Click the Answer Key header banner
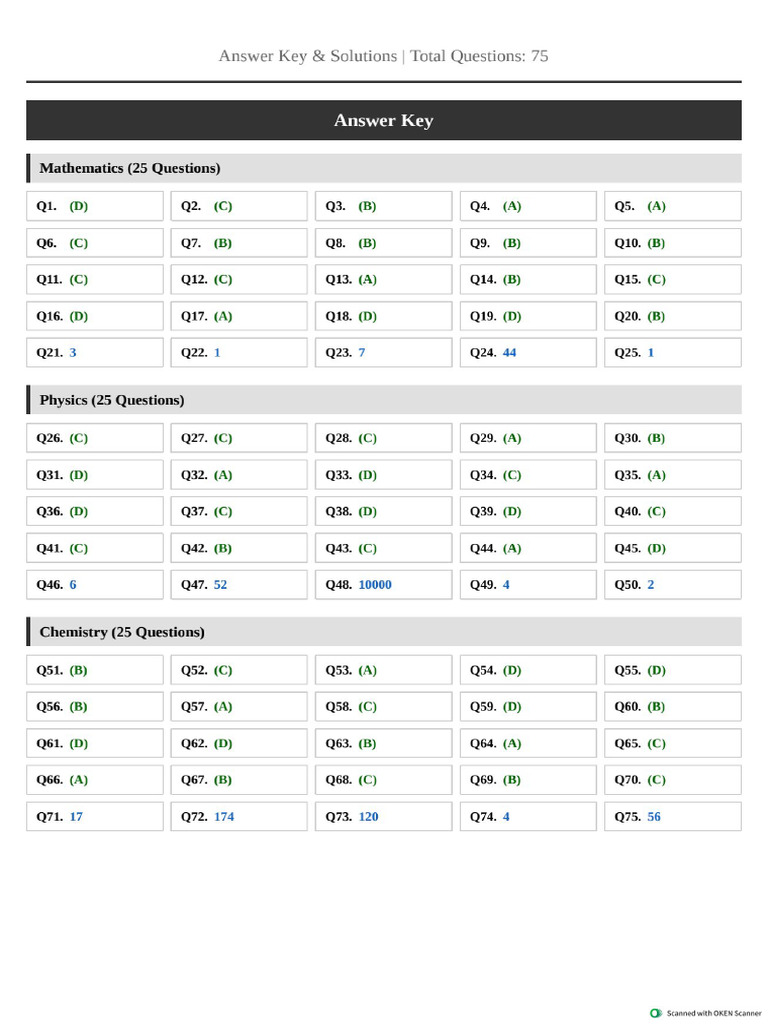Screen dimensions: 768x1024 384,120
